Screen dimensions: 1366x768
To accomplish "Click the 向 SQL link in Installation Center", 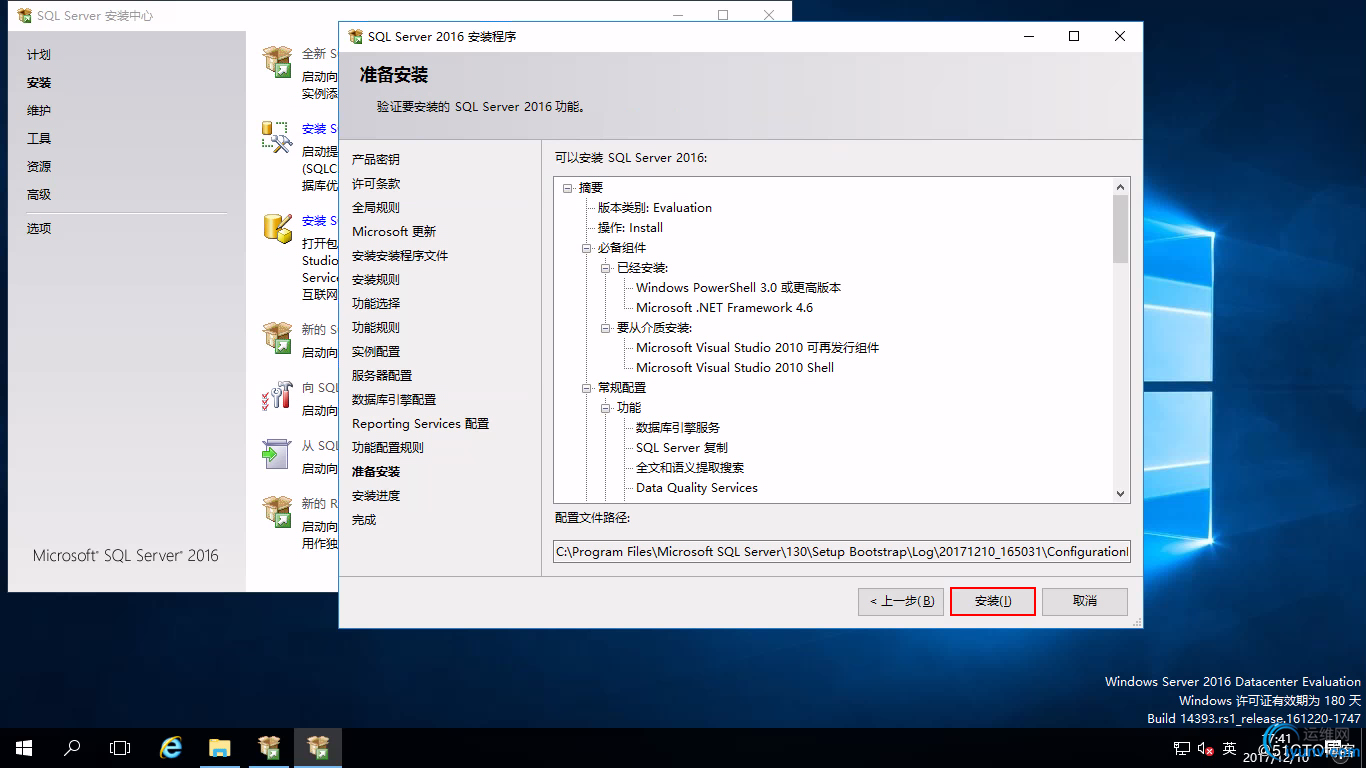I will click(320, 388).
